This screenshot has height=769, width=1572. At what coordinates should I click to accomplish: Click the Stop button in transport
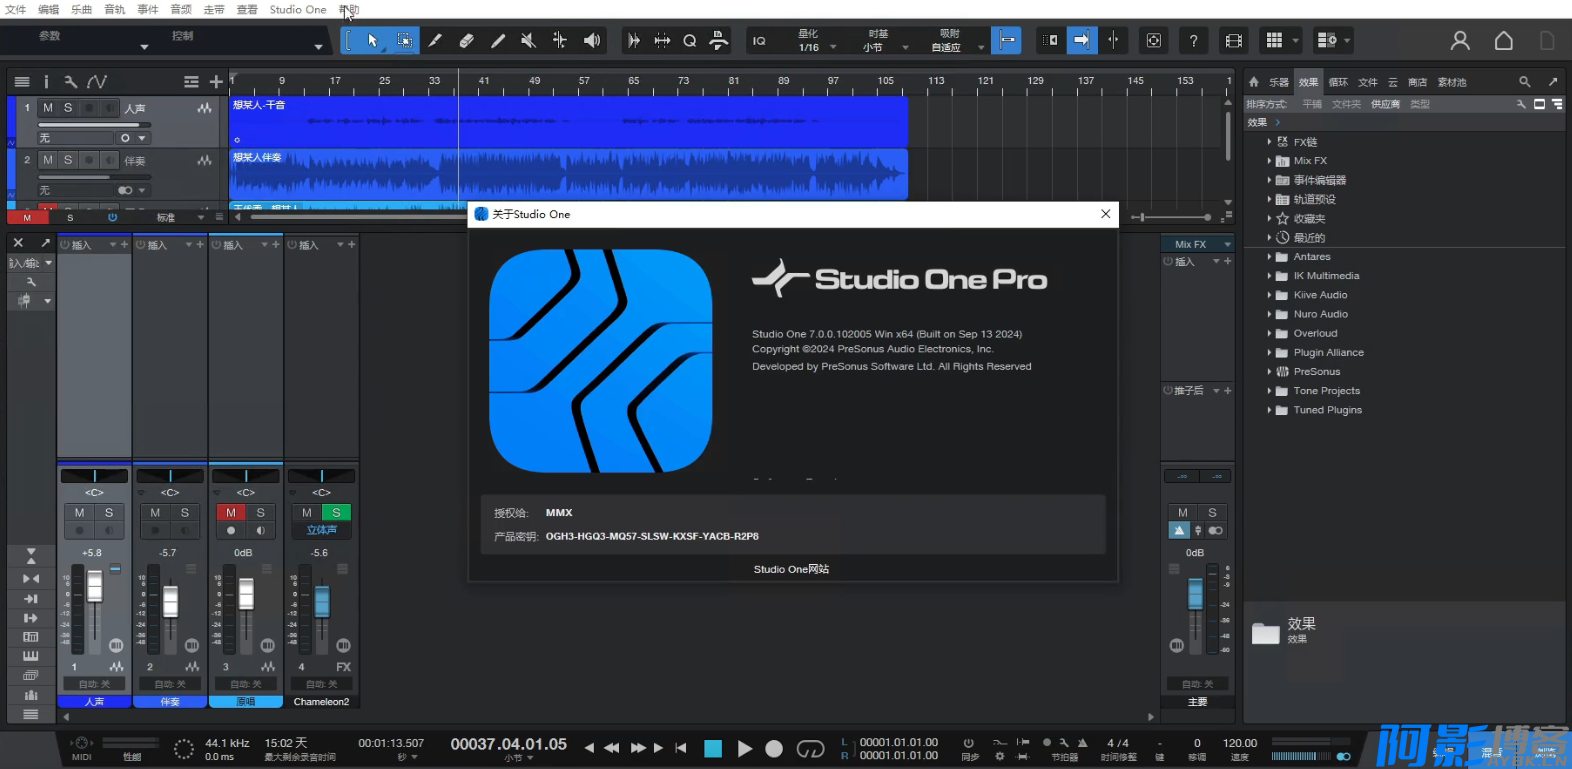(713, 748)
